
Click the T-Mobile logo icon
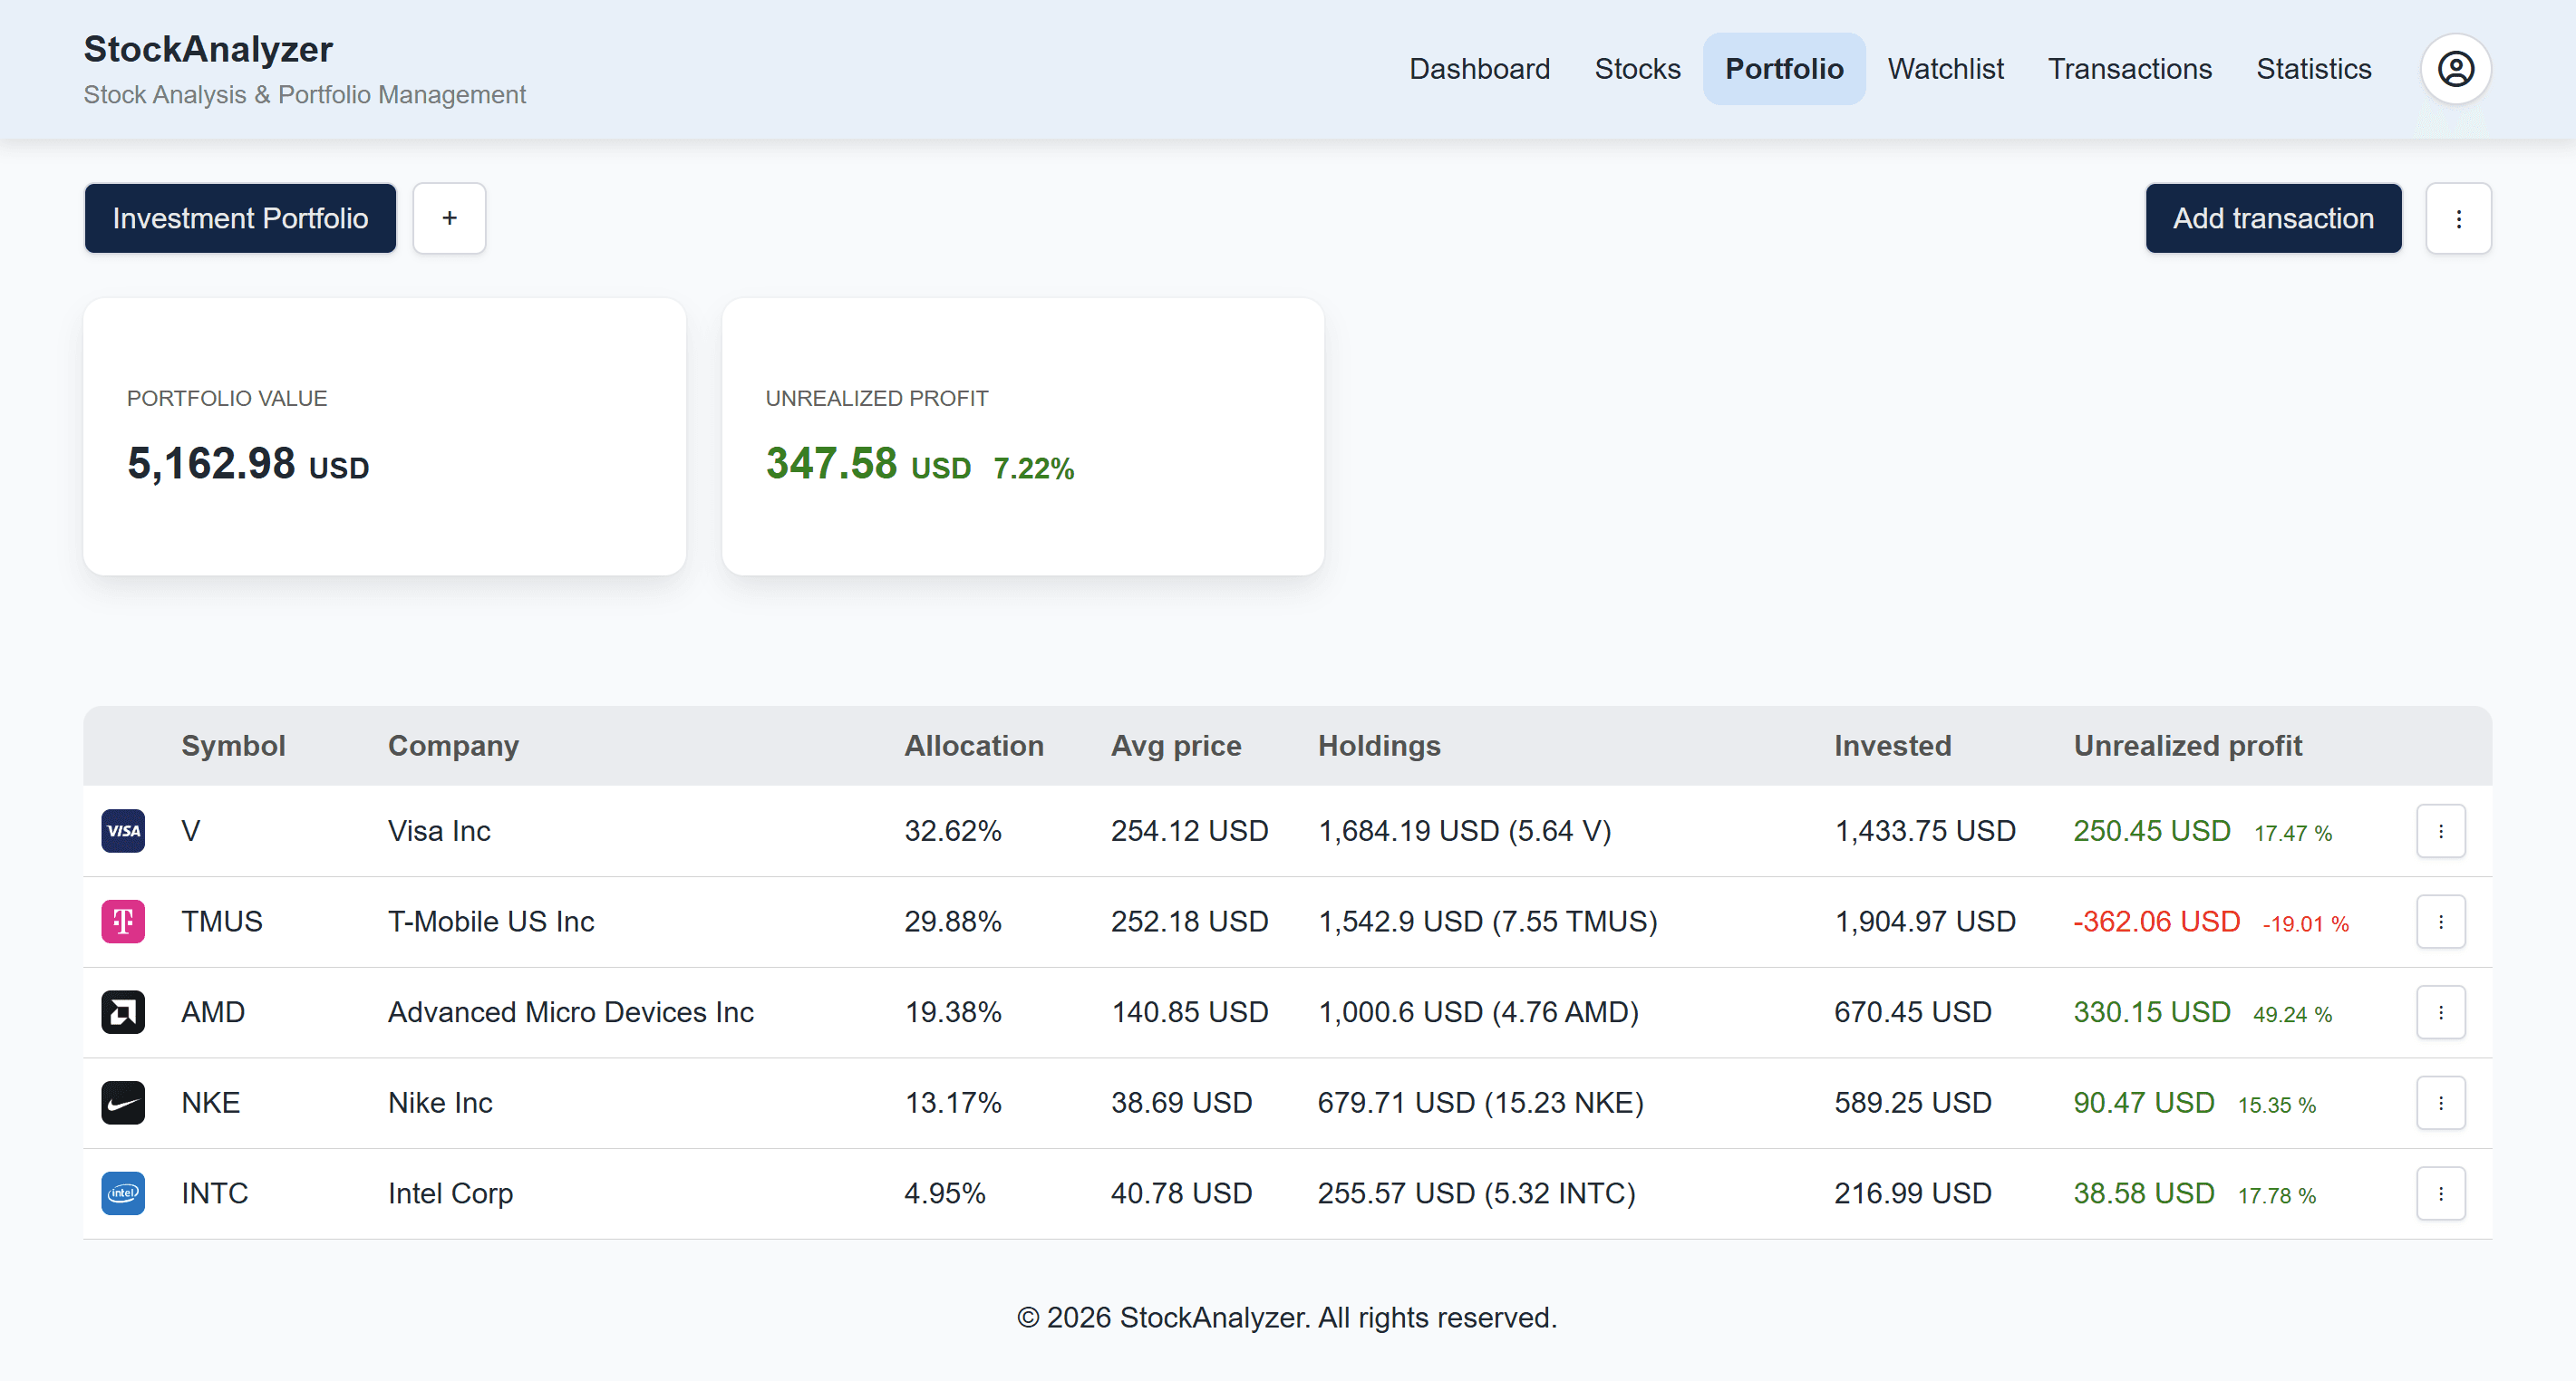click(123, 921)
